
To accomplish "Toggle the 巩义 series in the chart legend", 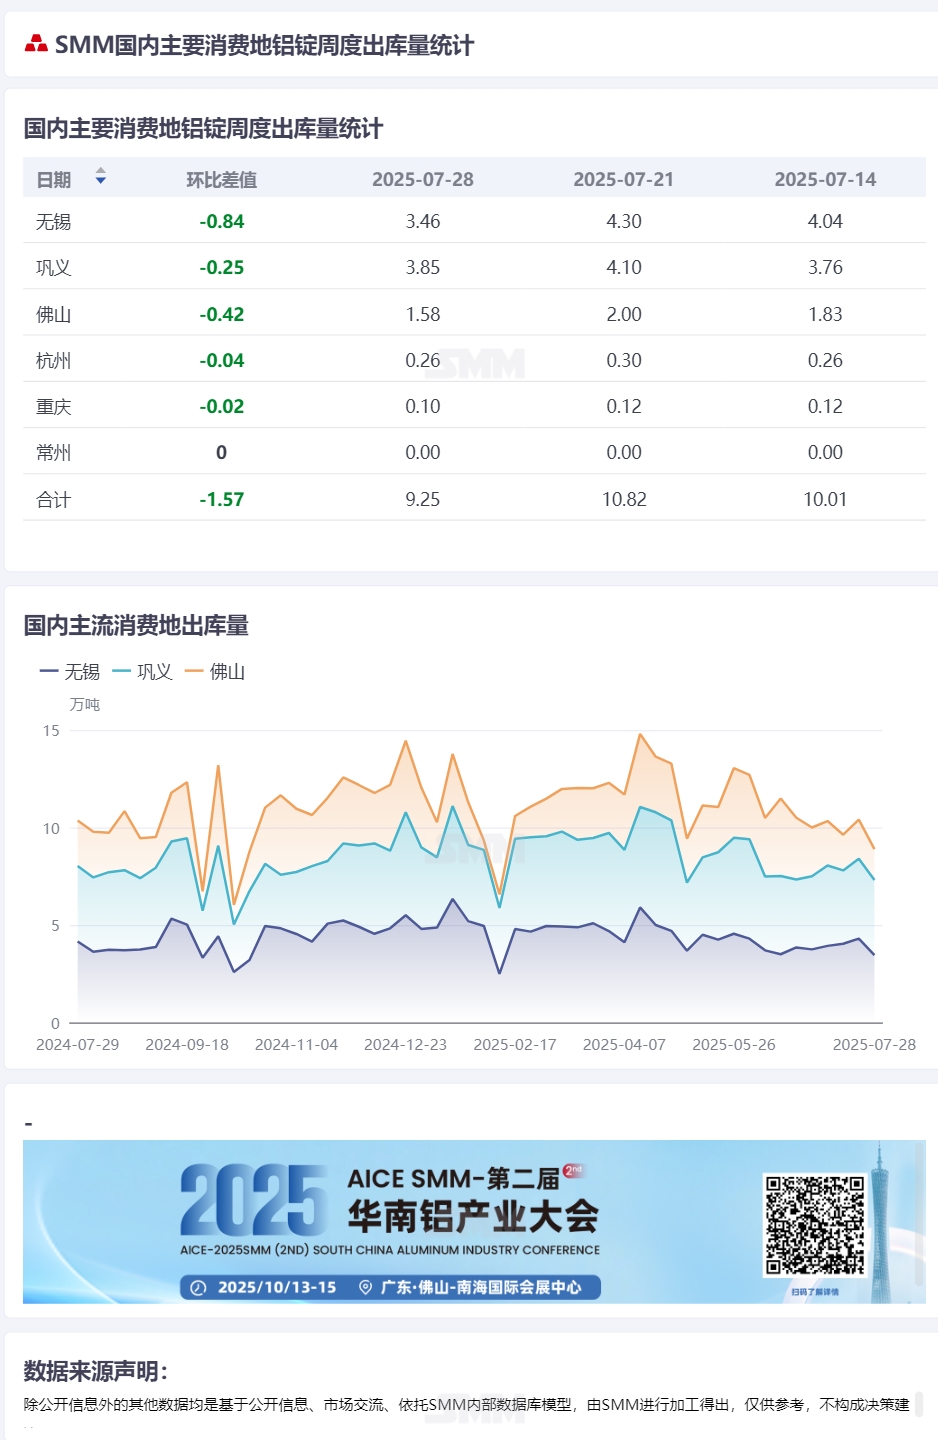I will tap(143, 671).
